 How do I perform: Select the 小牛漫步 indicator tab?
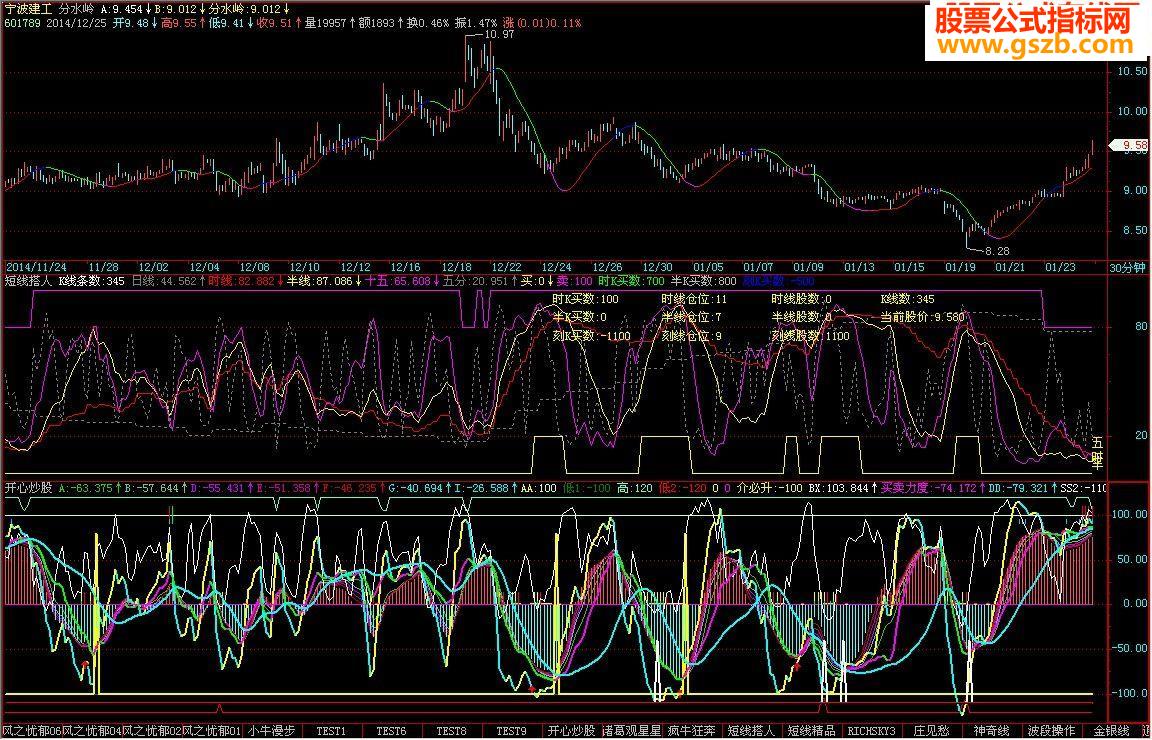[x=272, y=731]
